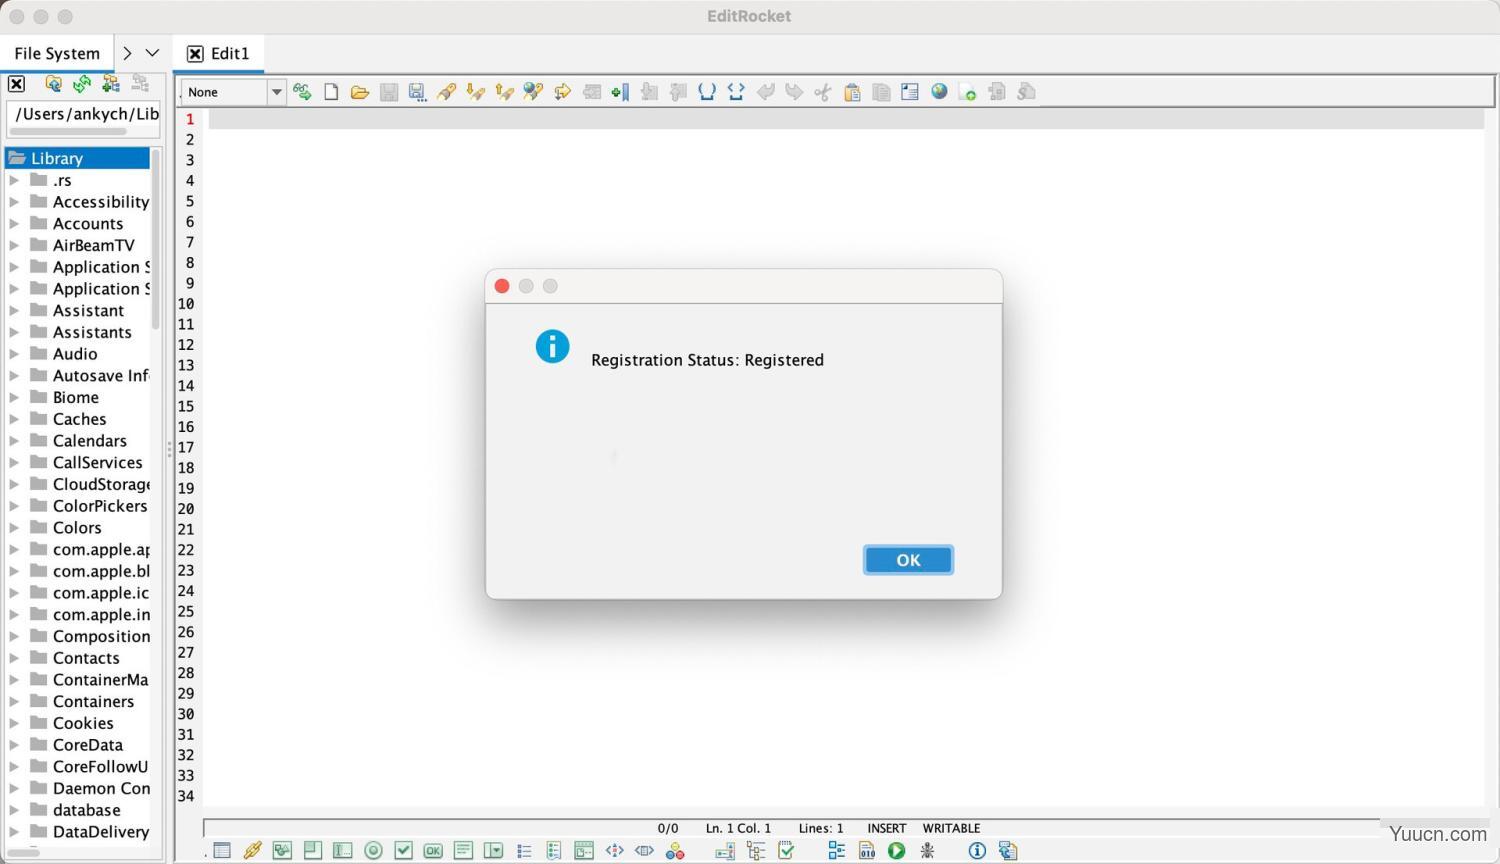The width and height of the screenshot is (1500, 864).
Task: Click OK in the Registration Status dialog
Action: tap(908, 560)
